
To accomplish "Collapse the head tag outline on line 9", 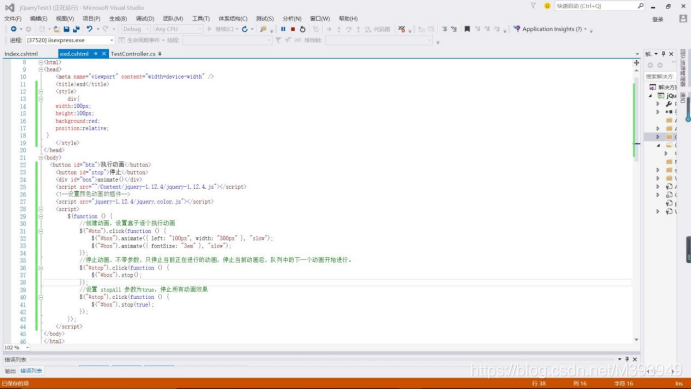I will pyautogui.click(x=40, y=70).
